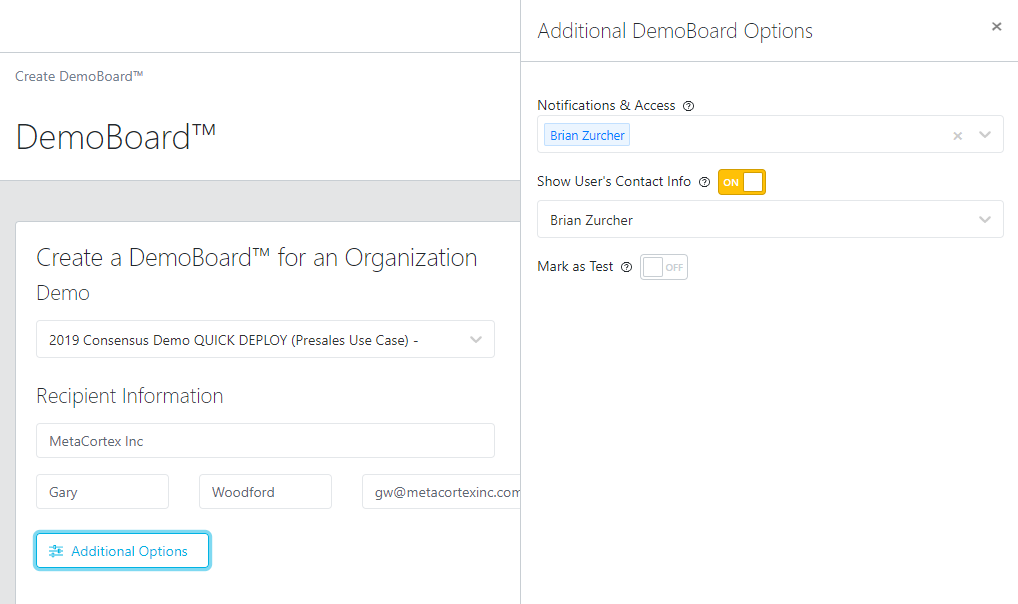Turn off Show User's Contact Info
The width and height of the screenshot is (1018, 604).
click(741, 182)
